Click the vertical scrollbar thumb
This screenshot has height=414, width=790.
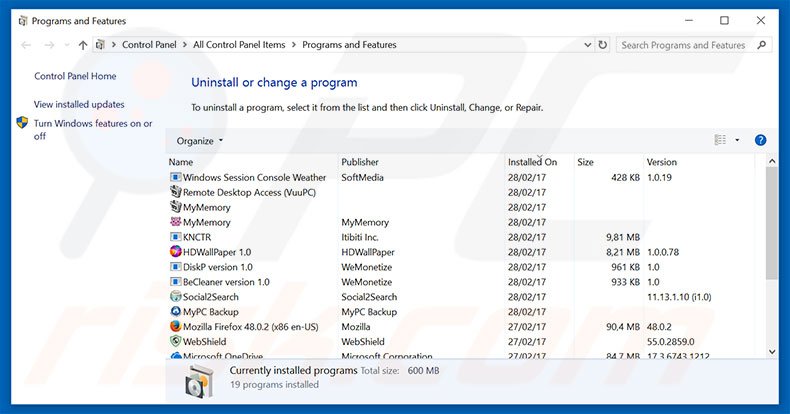pos(772,223)
